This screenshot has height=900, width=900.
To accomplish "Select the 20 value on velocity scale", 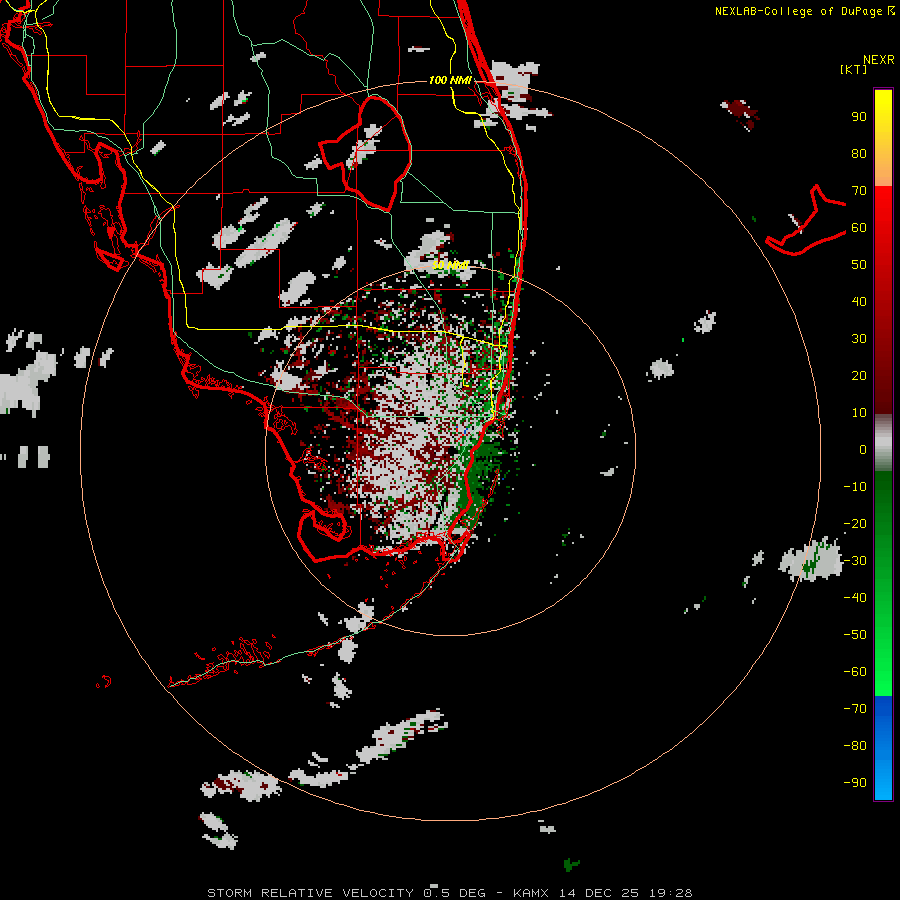I will pos(859,376).
